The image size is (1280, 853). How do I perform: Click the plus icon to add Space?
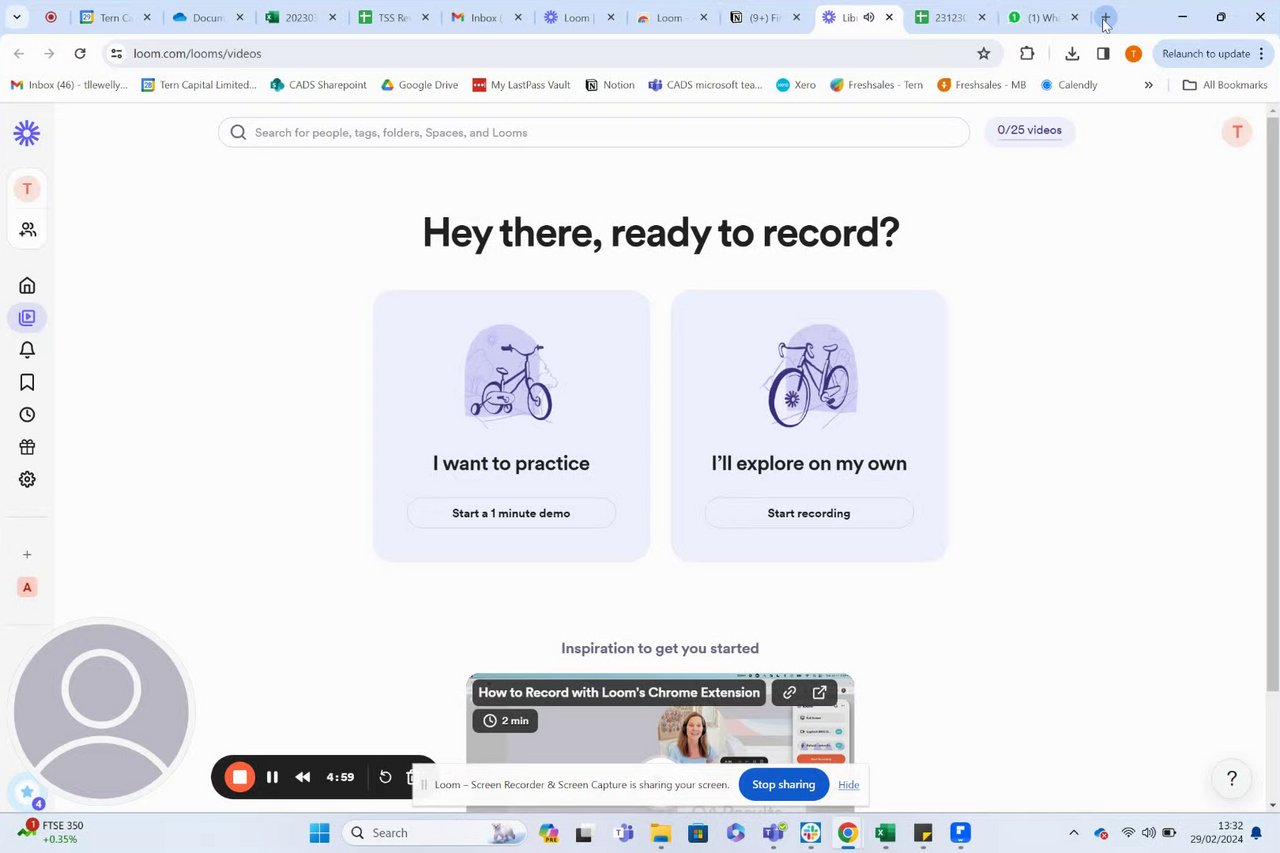click(27, 554)
